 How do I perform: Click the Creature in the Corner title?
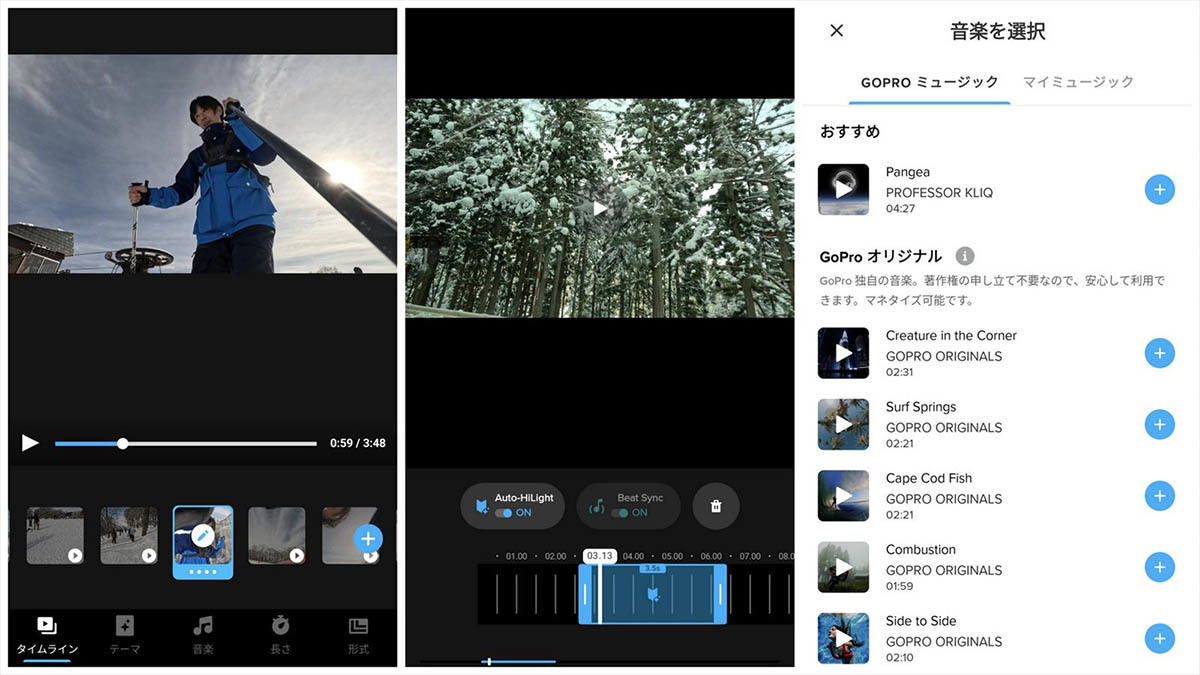(x=951, y=336)
